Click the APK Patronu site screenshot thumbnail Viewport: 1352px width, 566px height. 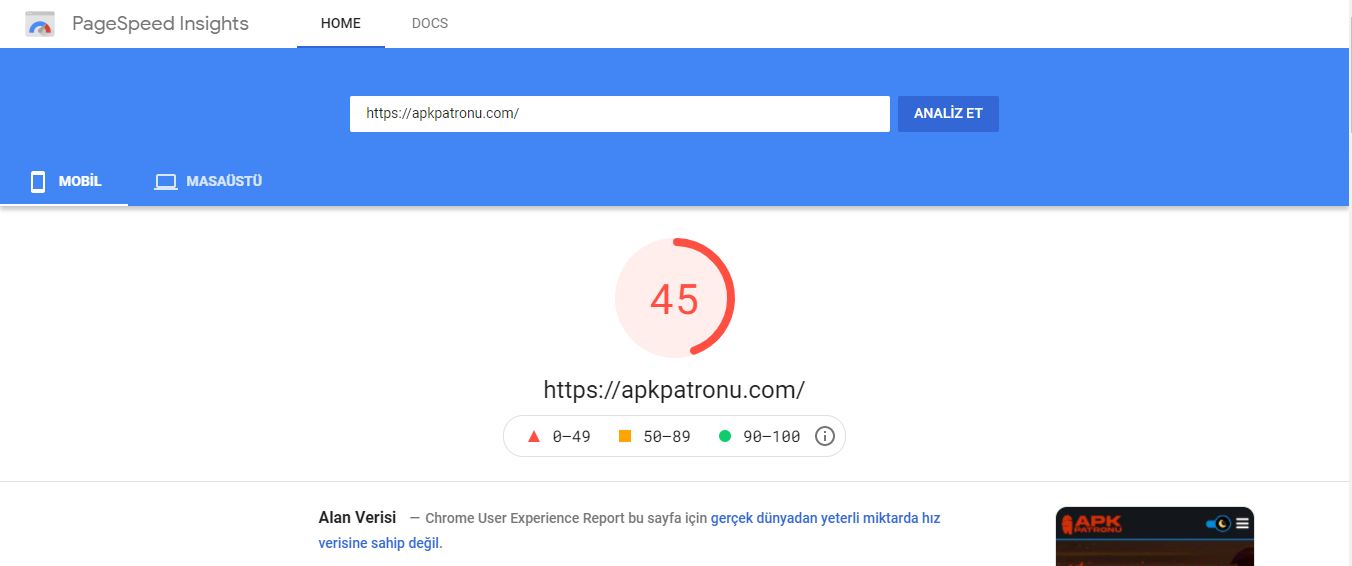tap(1155, 537)
